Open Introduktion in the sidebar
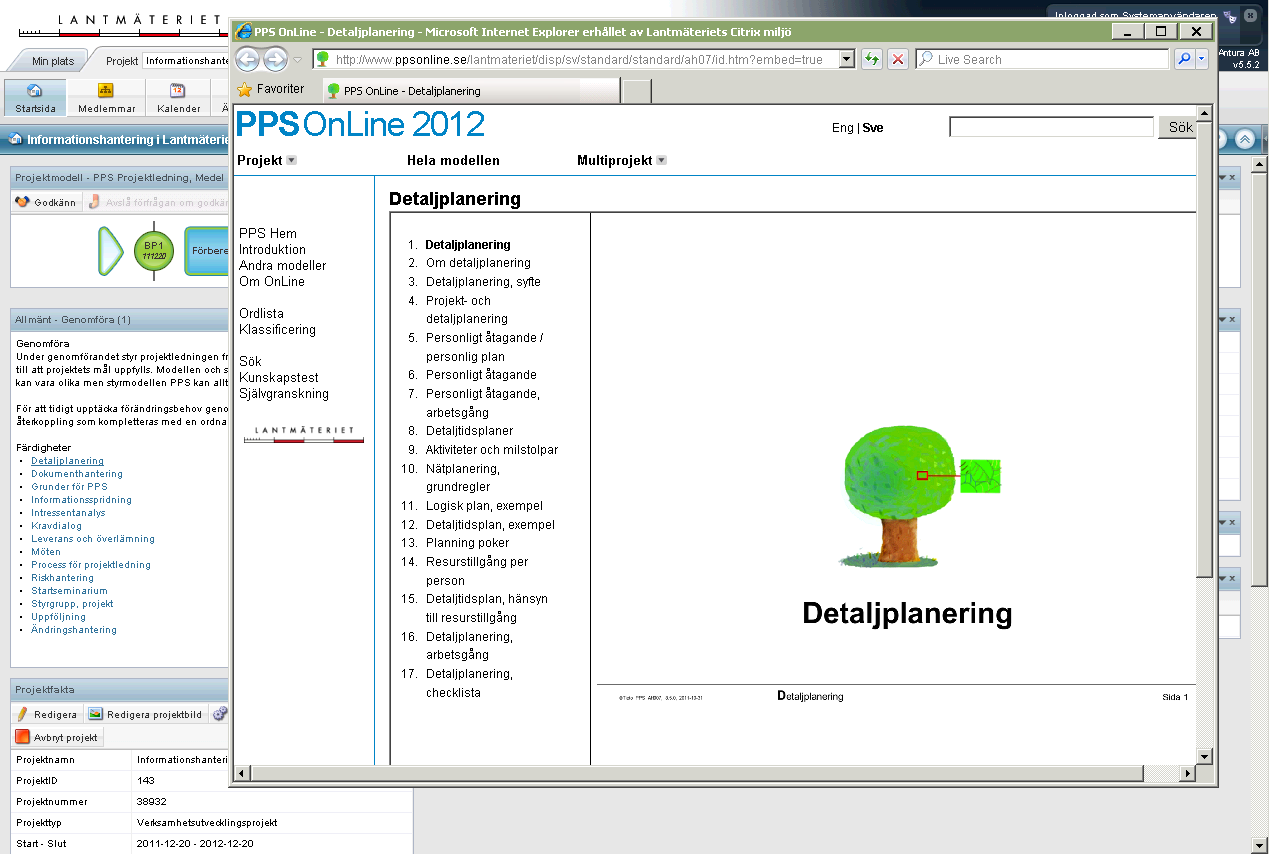This screenshot has height=854, width=1269. tap(272, 250)
